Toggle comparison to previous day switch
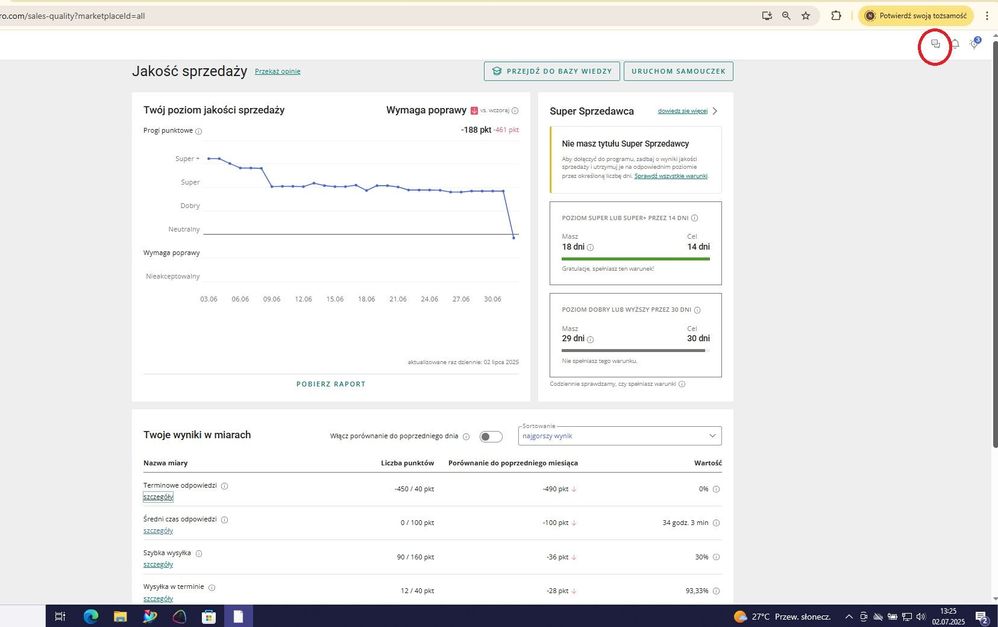998x627 pixels. pyautogui.click(x=490, y=436)
